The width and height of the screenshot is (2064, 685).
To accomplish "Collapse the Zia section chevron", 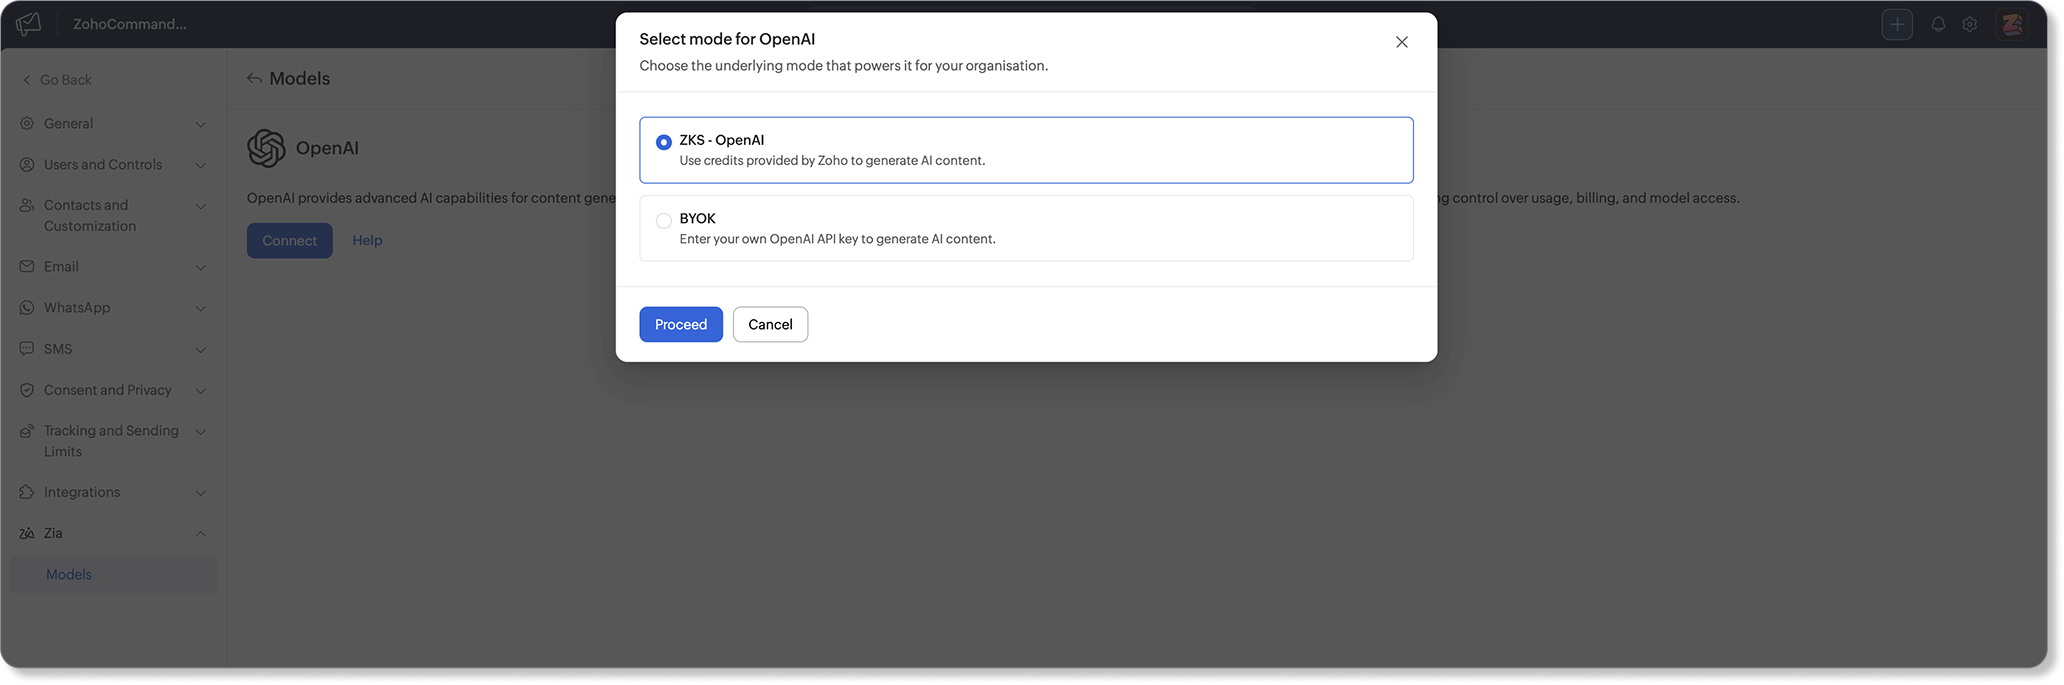I will point(201,534).
